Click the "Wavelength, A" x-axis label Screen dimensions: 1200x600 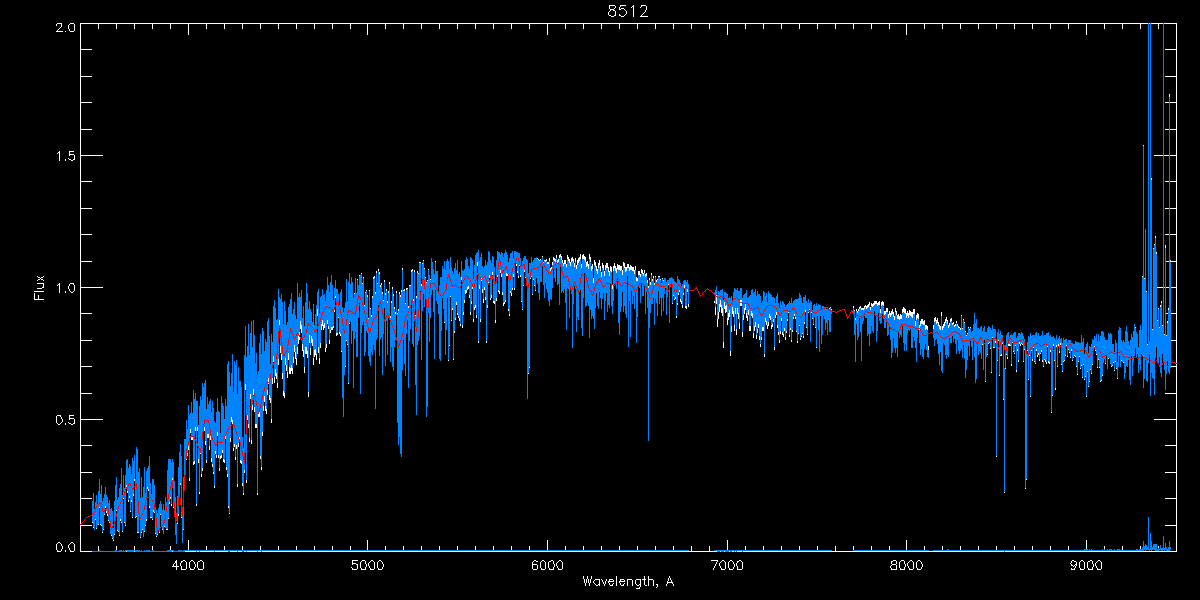[626, 581]
